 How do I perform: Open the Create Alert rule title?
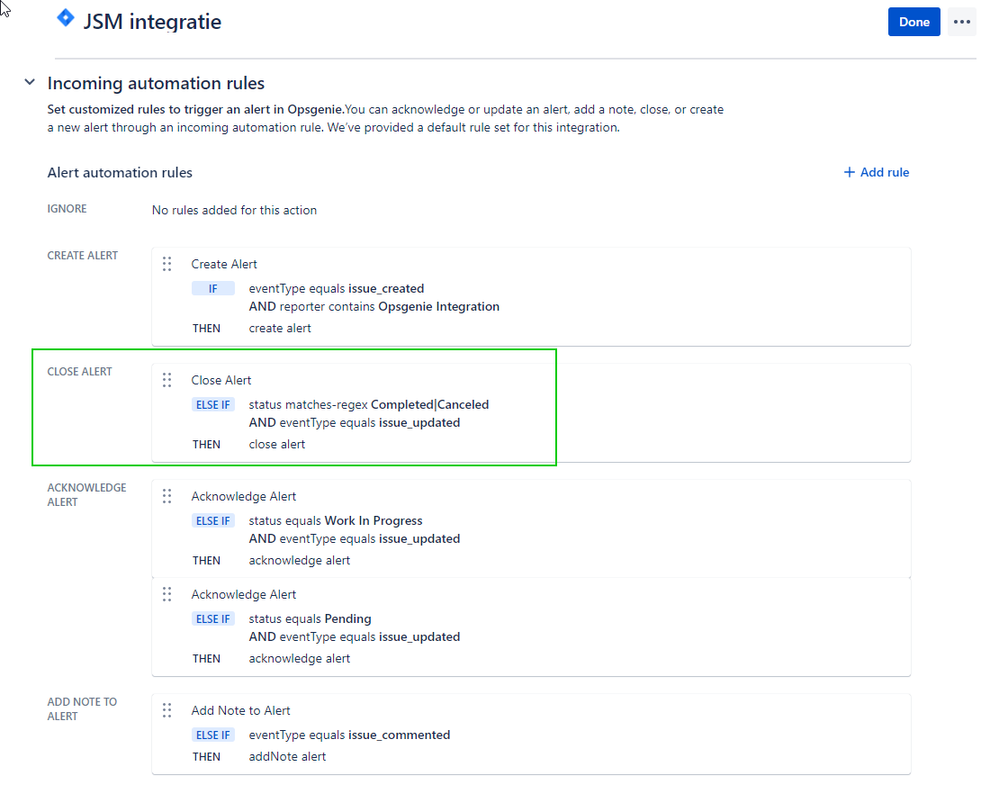pyautogui.click(x=224, y=264)
